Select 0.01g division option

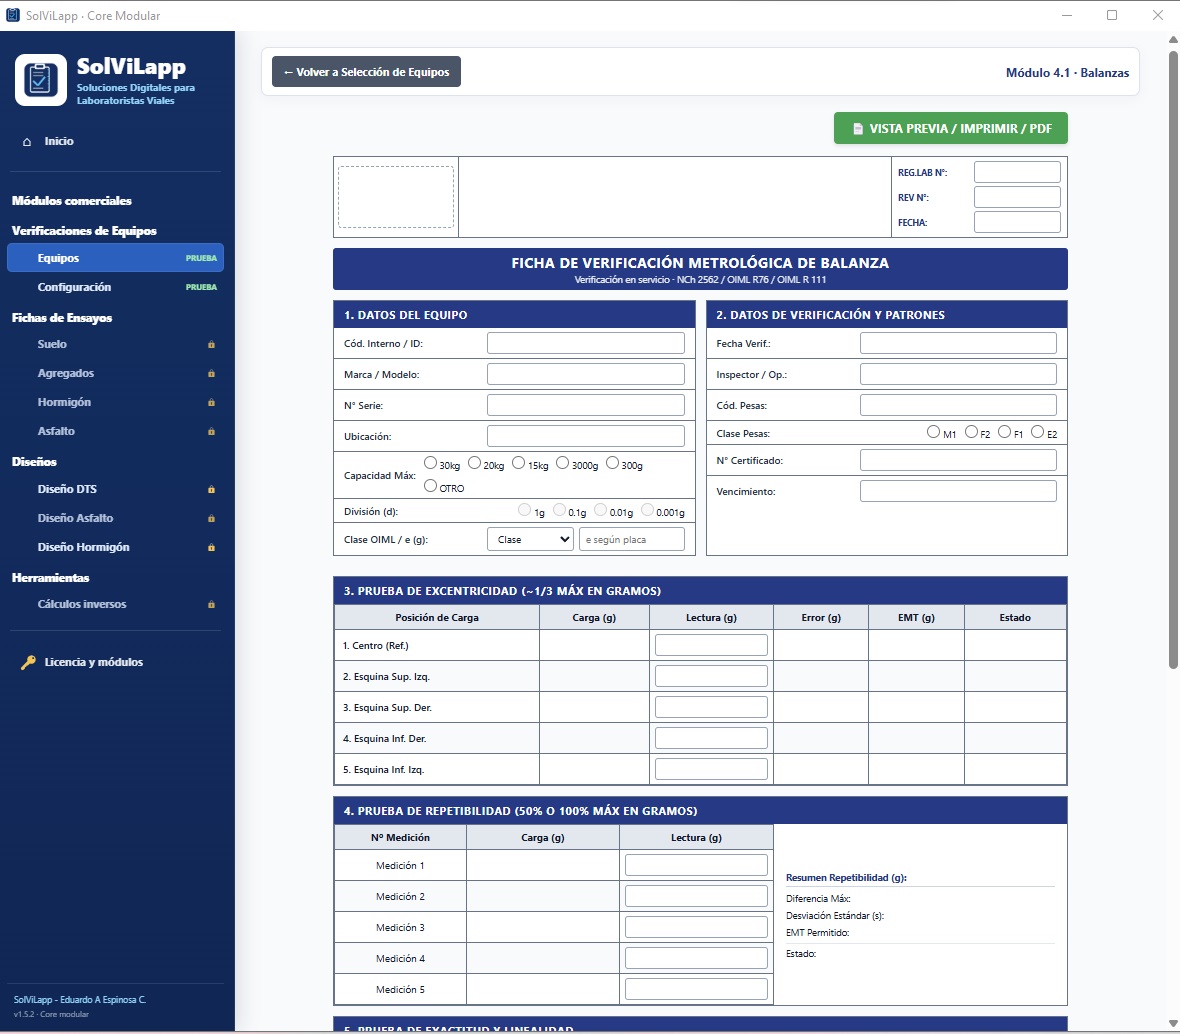point(601,510)
